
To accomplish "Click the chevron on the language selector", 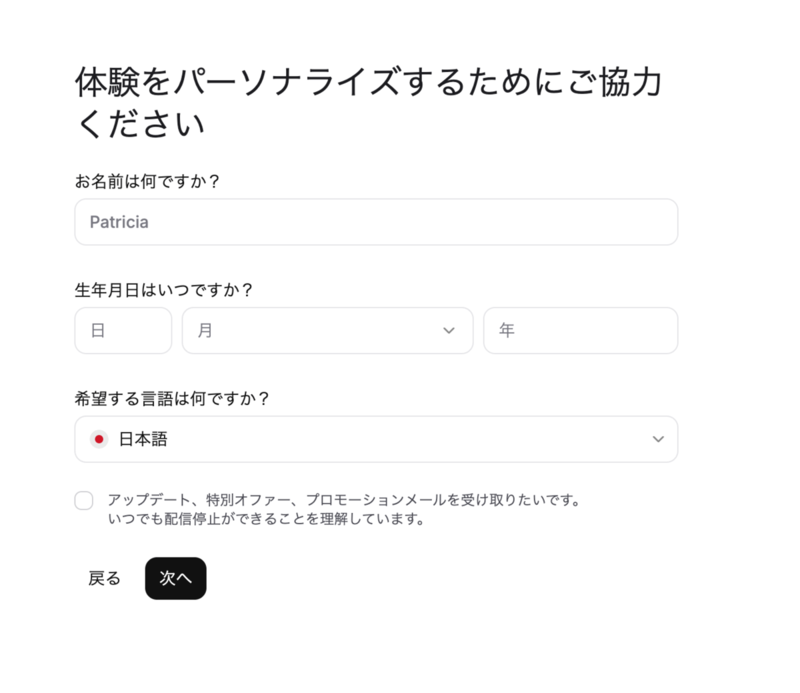I will [x=658, y=438].
